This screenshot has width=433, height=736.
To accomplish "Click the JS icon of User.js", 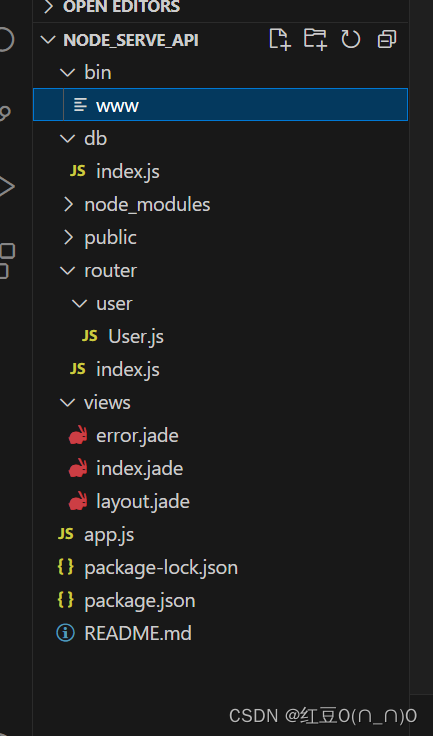I will coord(90,336).
